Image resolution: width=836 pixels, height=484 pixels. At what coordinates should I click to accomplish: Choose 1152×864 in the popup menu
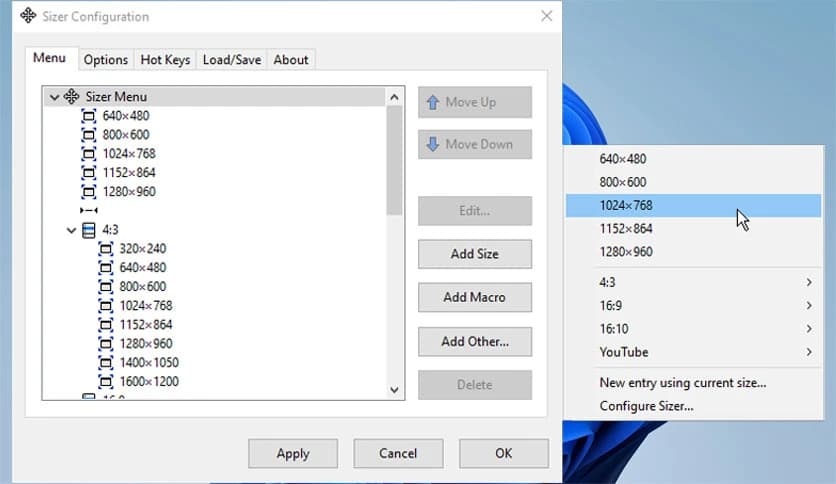(693, 229)
